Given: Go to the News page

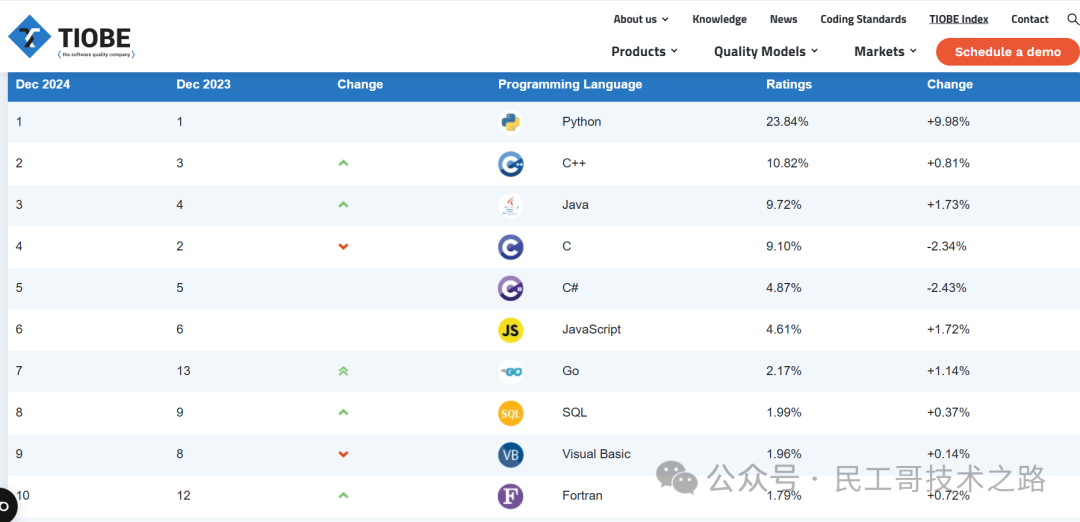Looking at the screenshot, I should pyautogui.click(x=783, y=19).
